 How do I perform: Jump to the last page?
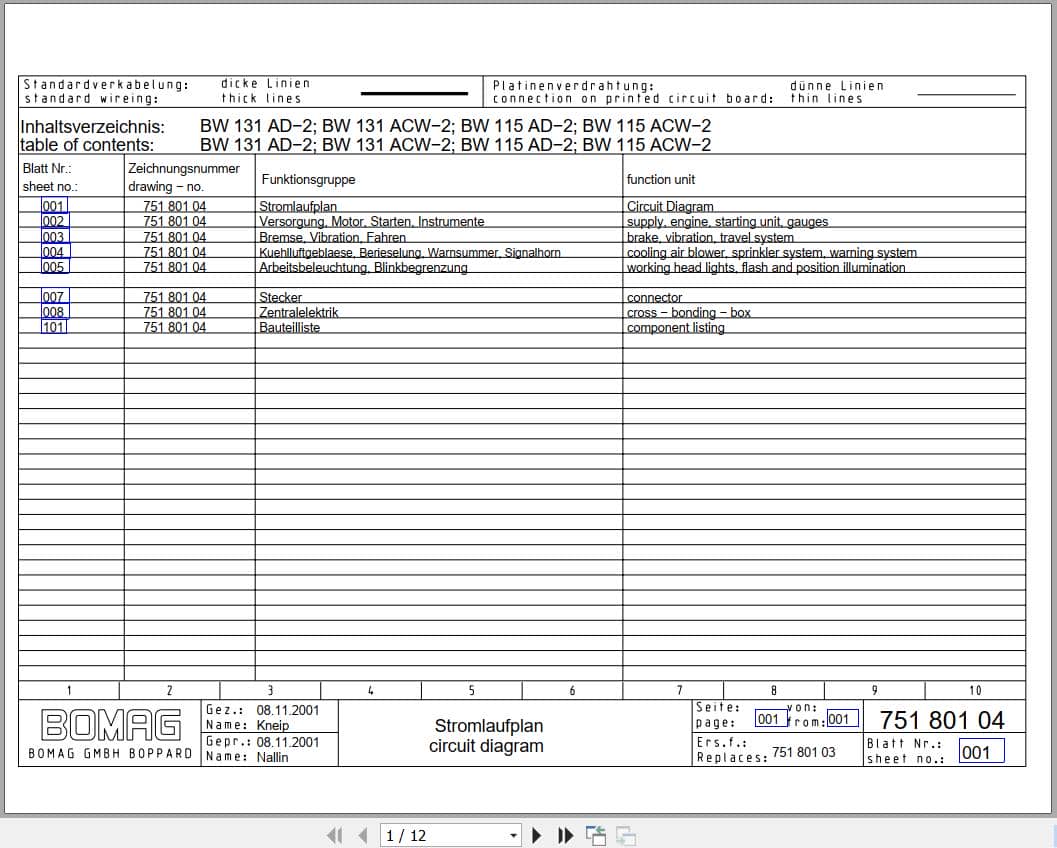(x=564, y=835)
